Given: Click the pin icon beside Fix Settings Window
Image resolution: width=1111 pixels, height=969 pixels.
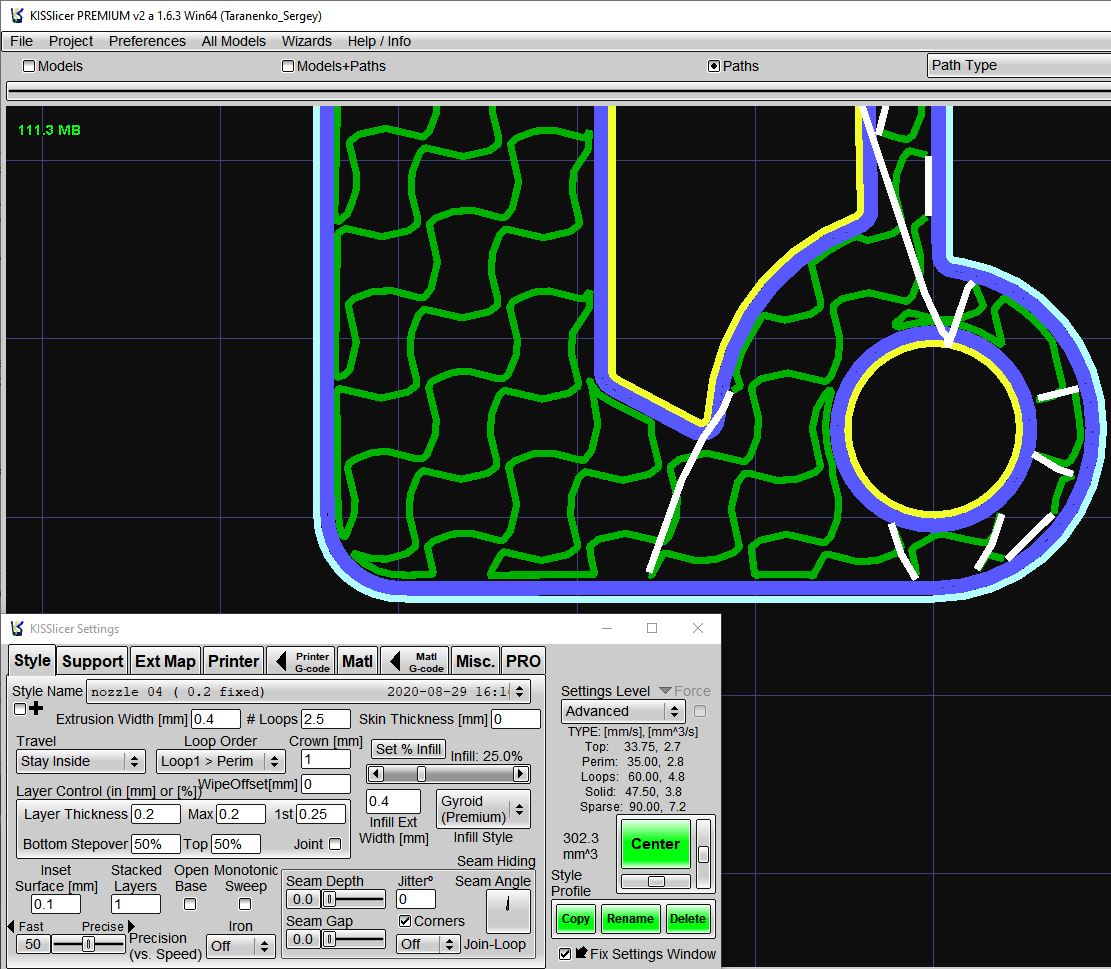Looking at the screenshot, I should [581, 953].
